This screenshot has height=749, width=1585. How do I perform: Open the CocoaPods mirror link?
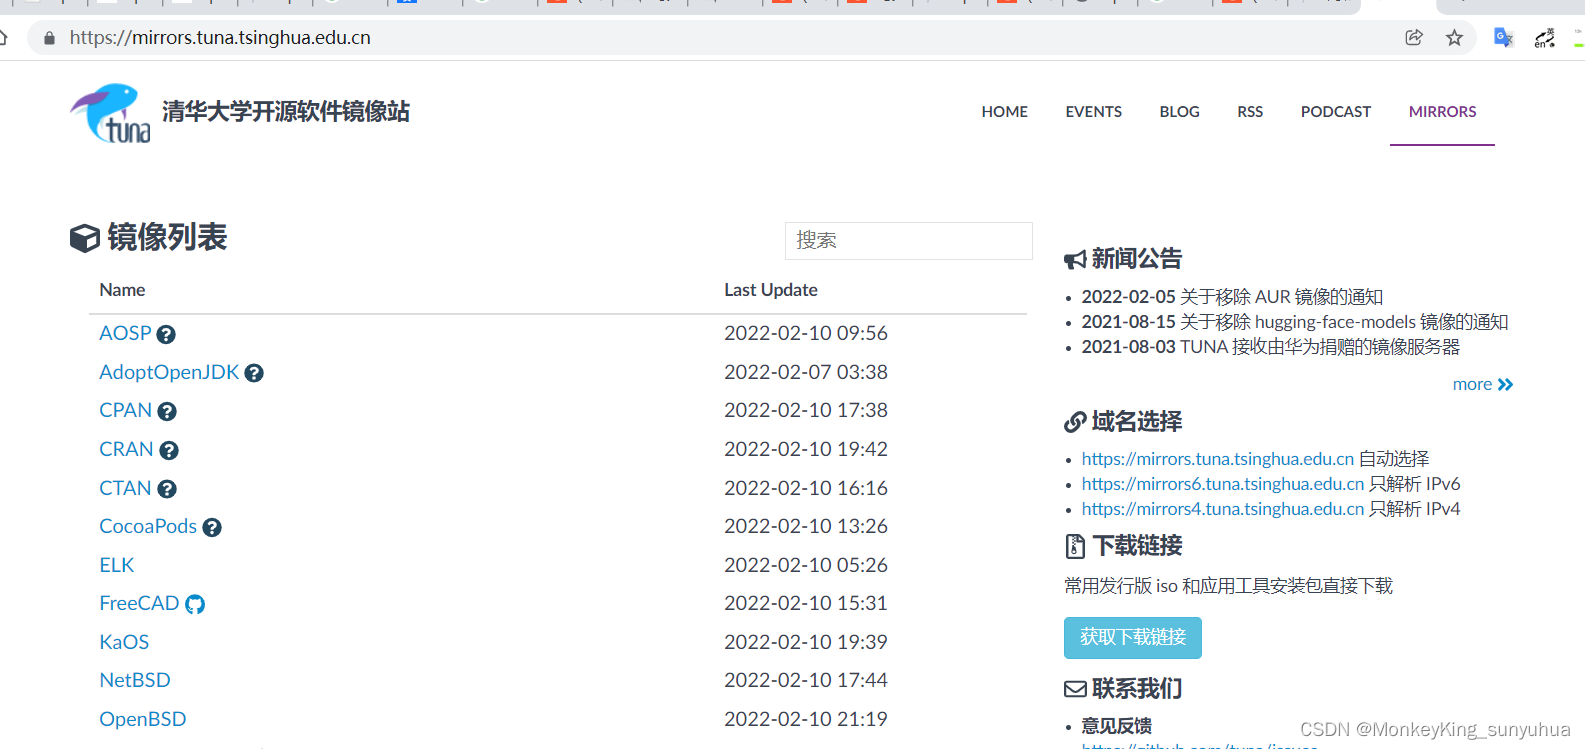[148, 526]
